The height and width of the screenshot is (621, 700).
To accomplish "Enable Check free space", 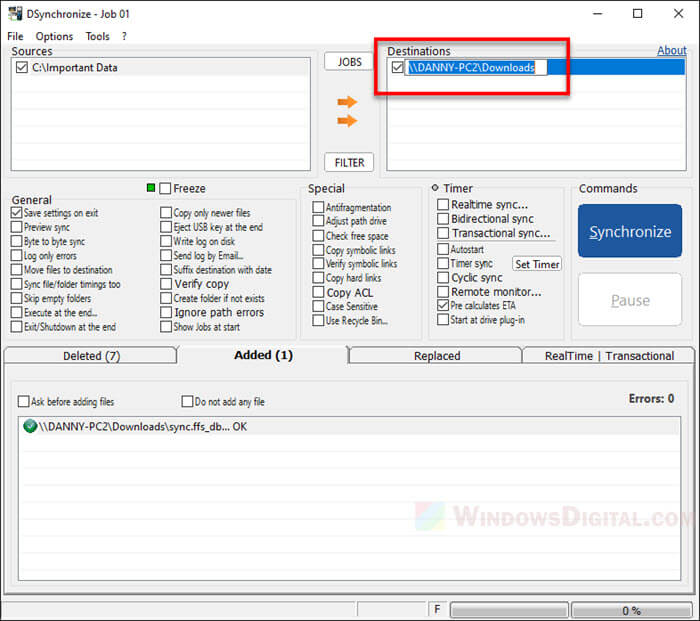I will 318,236.
